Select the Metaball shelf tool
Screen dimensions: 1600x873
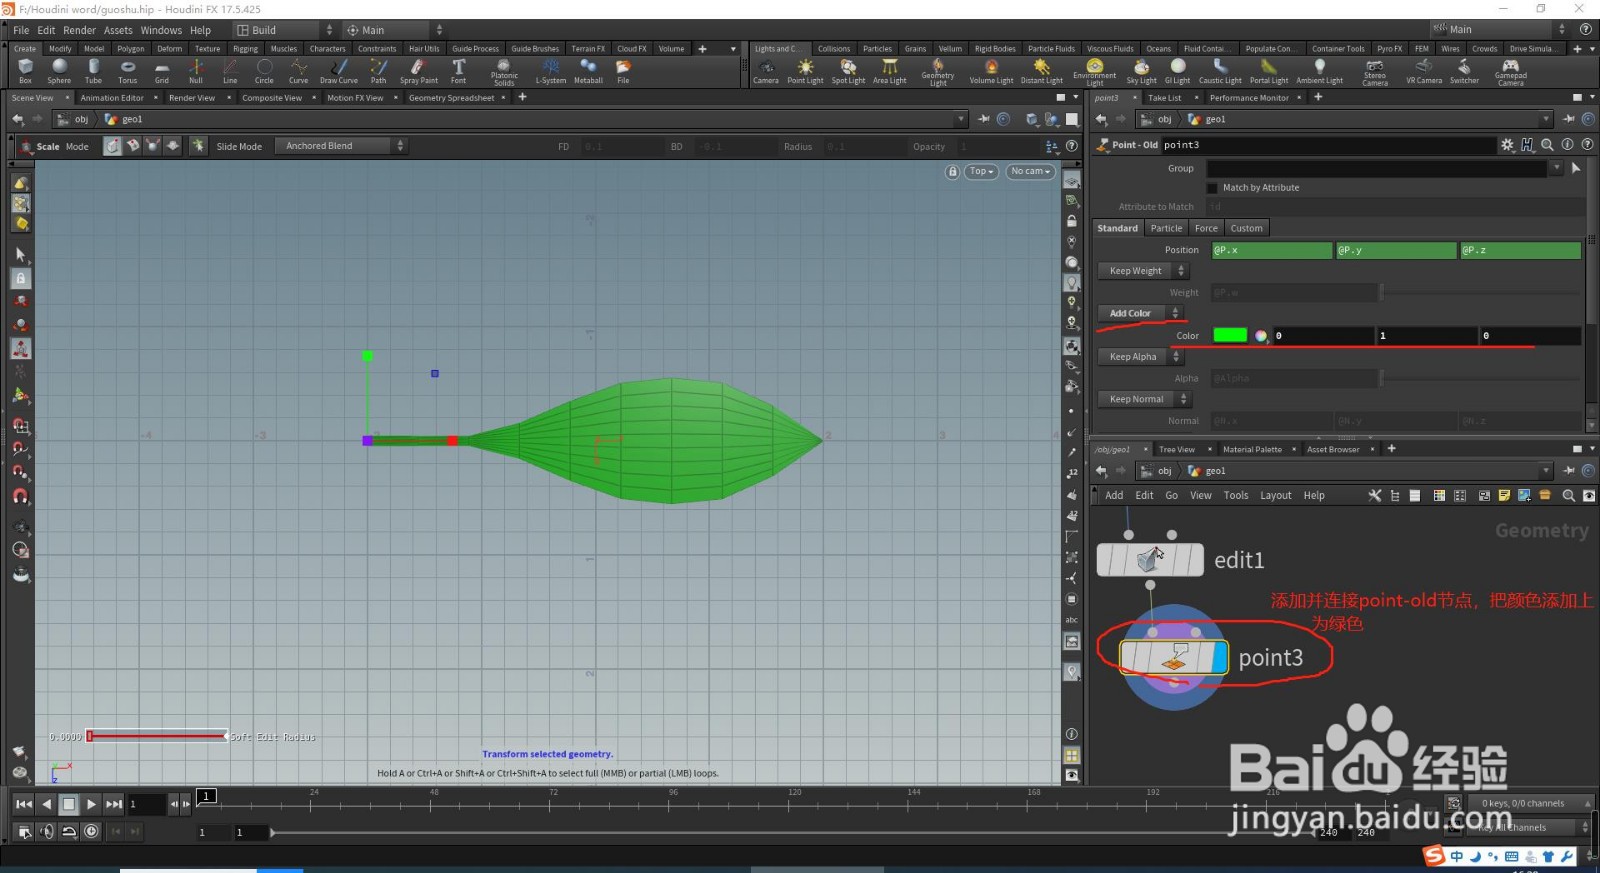[588, 71]
